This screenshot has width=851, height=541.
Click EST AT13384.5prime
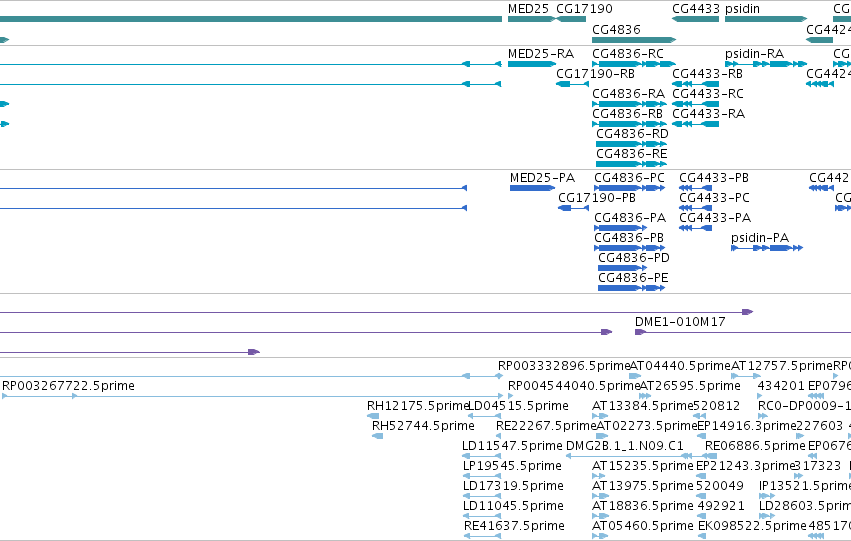coord(643,406)
